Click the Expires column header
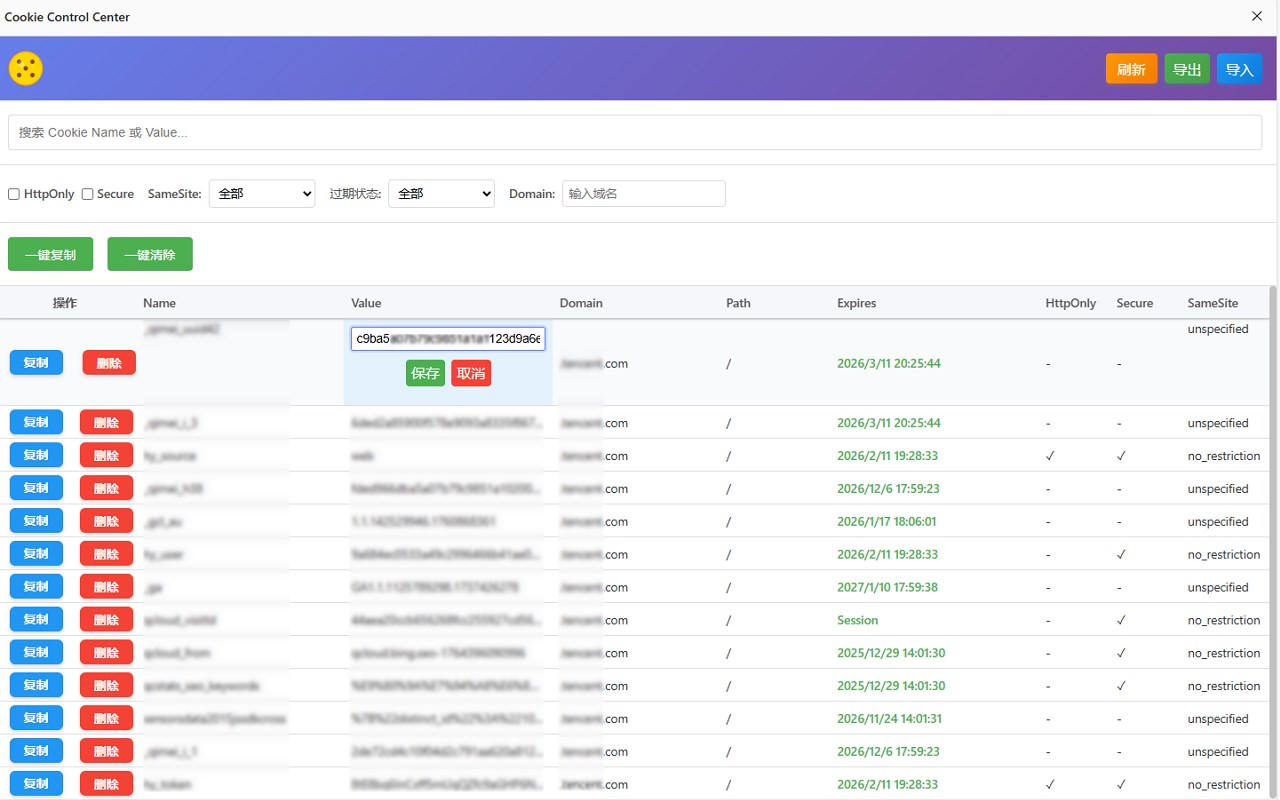The image size is (1280, 800). (x=856, y=303)
